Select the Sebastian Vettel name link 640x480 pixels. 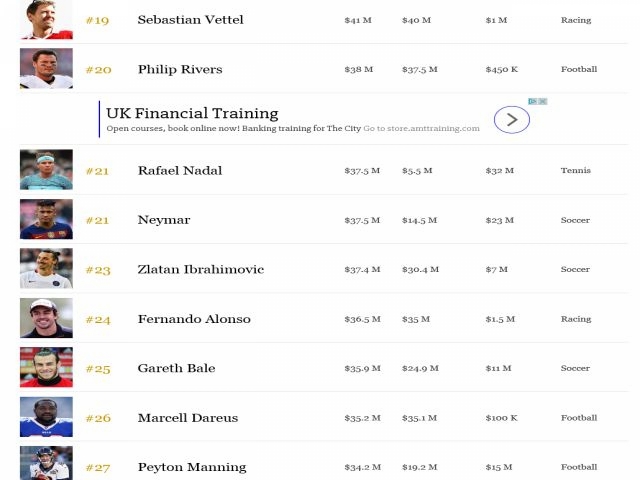[x=191, y=20]
